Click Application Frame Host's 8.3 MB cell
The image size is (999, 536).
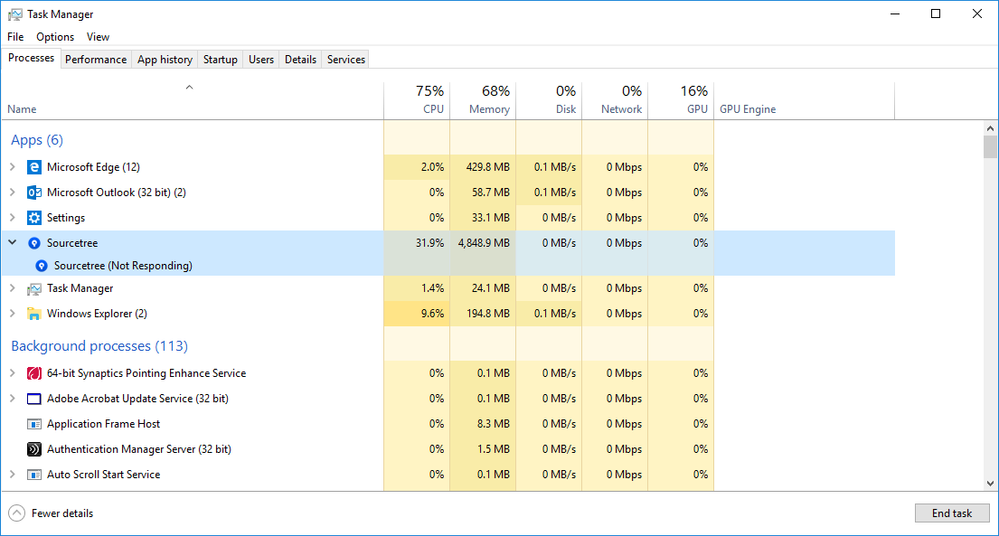click(483, 424)
